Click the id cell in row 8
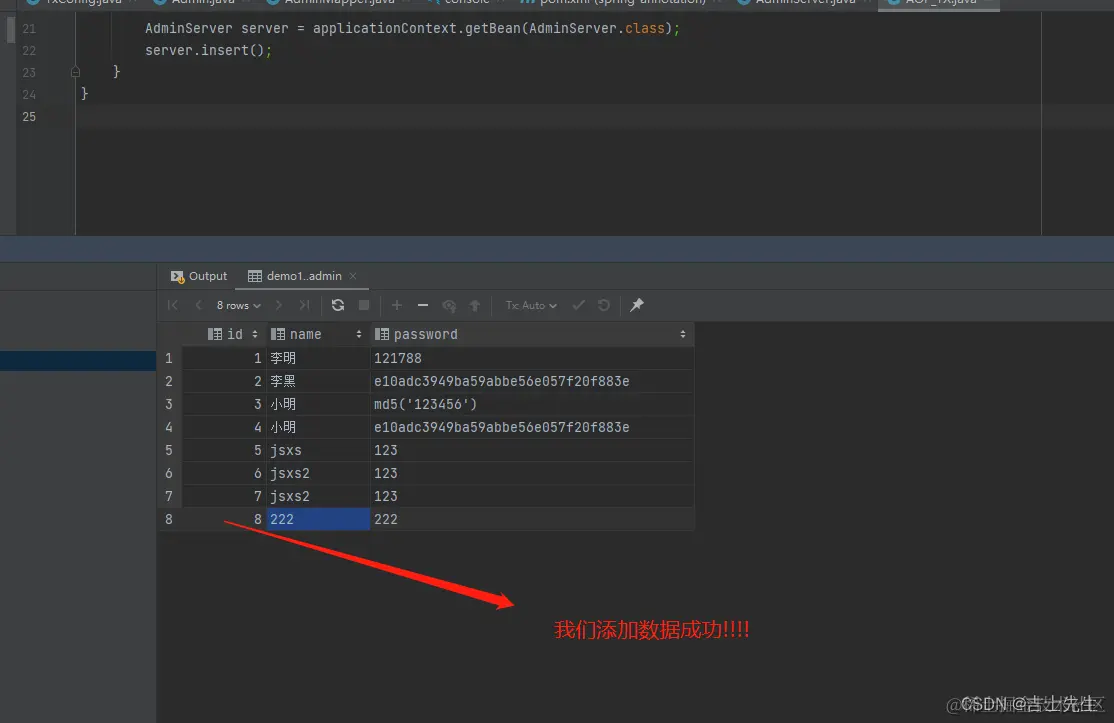 point(224,519)
